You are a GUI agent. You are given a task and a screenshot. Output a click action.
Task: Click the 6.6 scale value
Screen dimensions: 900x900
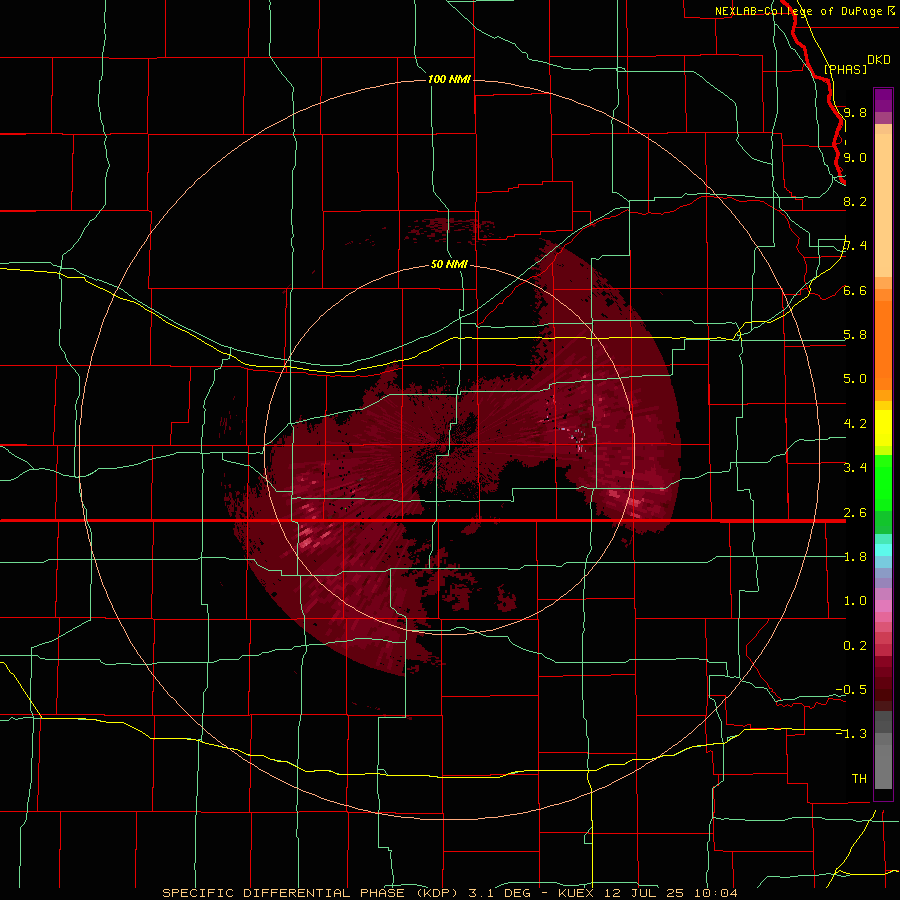(x=855, y=290)
